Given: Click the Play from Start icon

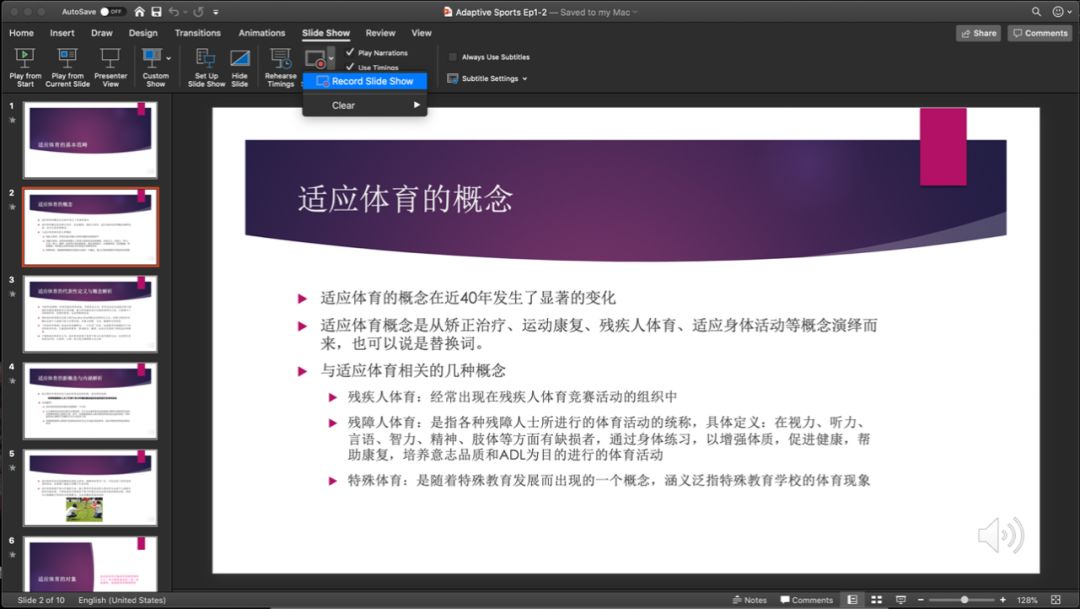Looking at the screenshot, I should (x=25, y=62).
